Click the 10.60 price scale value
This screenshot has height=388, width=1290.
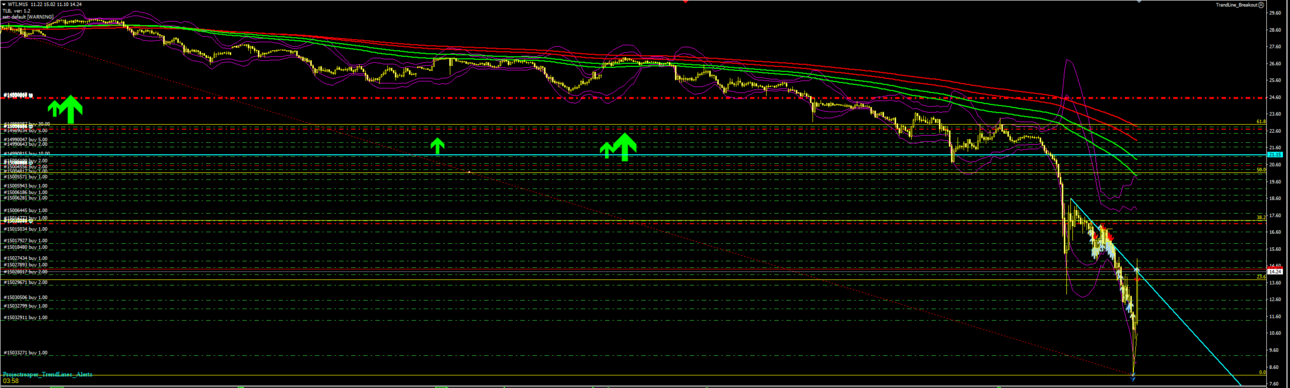click(1275, 333)
